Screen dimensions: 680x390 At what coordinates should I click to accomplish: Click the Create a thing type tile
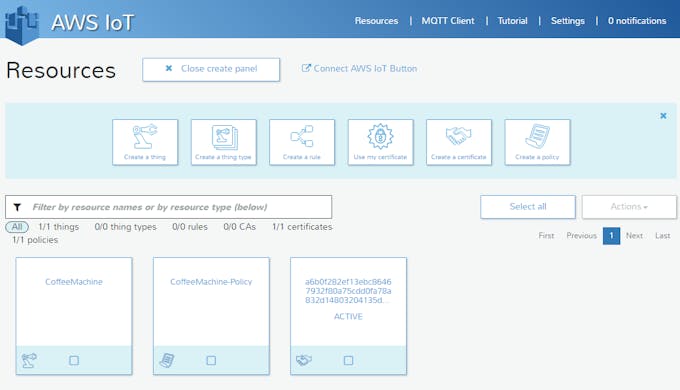coord(223,142)
